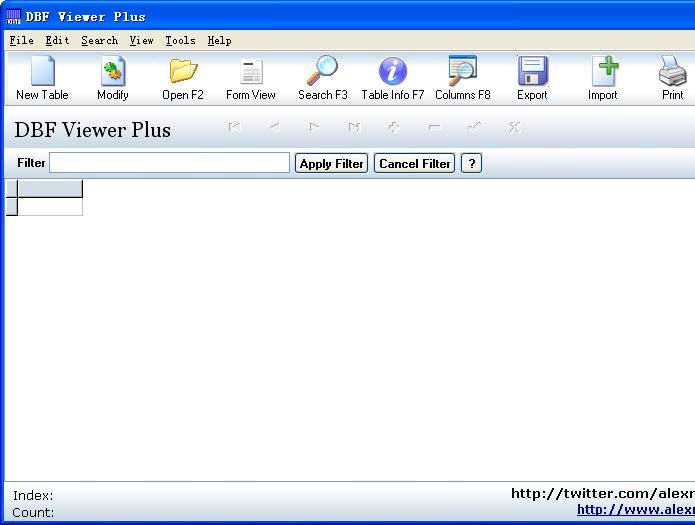
Task: Click the Modify table structure icon
Action: pyautogui.click(x=113, y=78)
